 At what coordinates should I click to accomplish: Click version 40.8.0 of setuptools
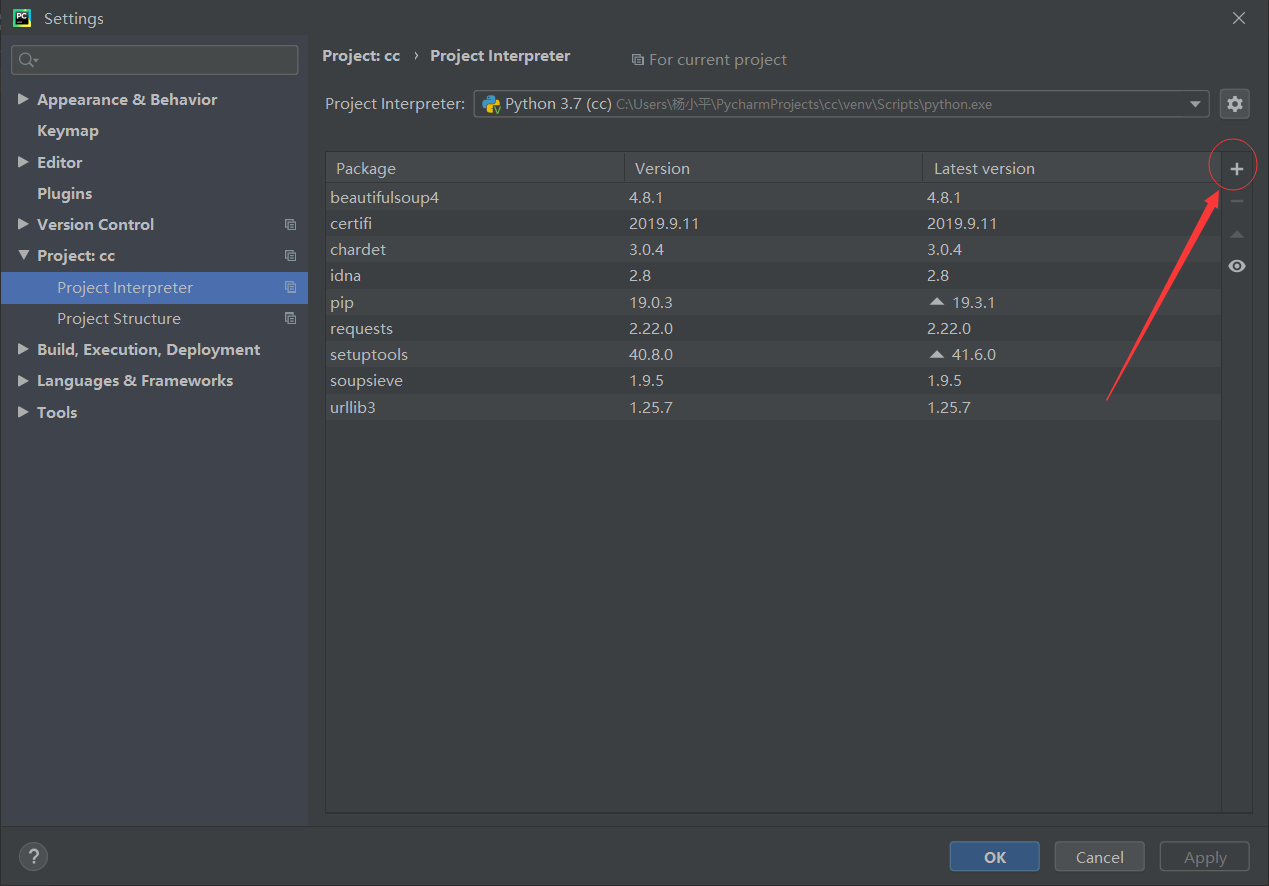(x=651, y=354)
